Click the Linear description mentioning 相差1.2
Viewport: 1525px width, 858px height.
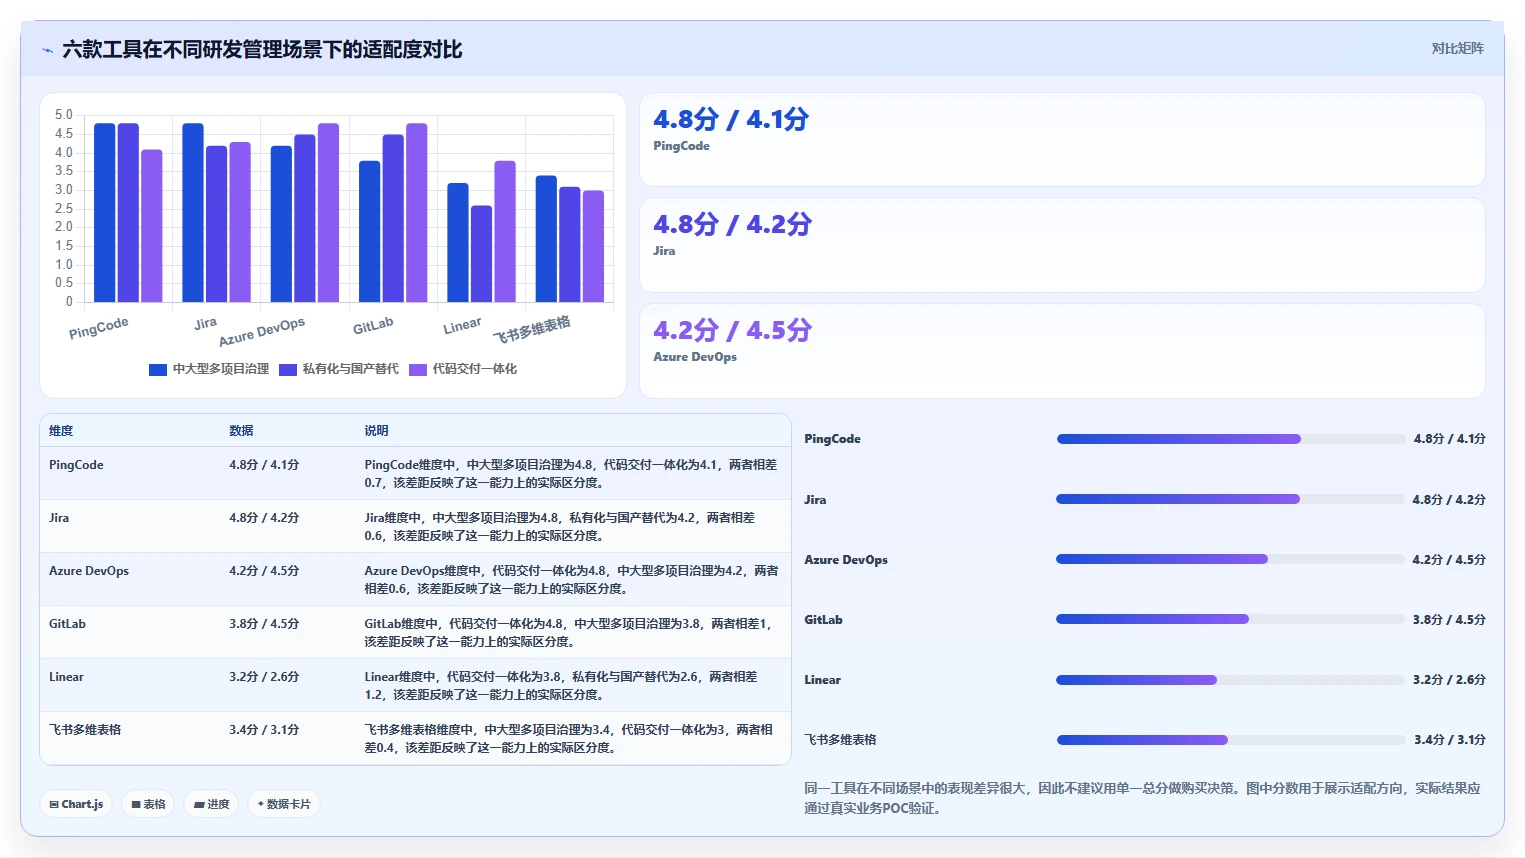coord(561,686)
